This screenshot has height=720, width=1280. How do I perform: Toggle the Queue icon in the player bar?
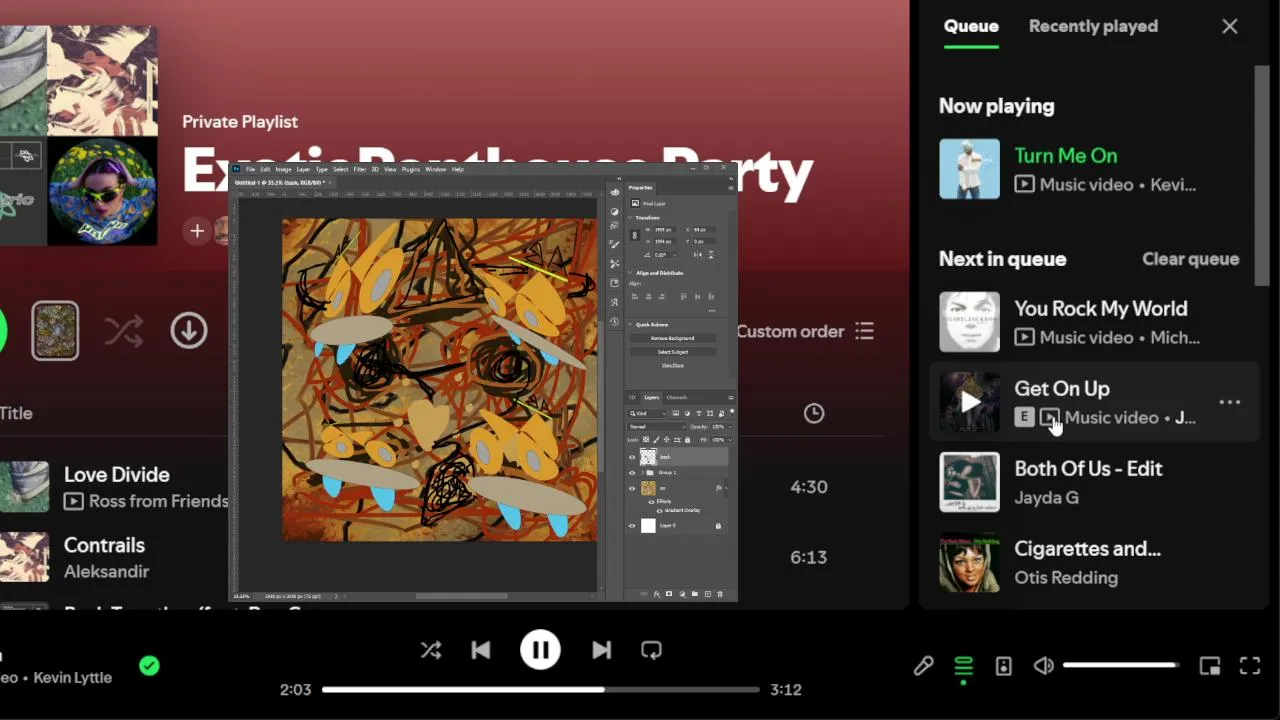click(x=963, y=666)
